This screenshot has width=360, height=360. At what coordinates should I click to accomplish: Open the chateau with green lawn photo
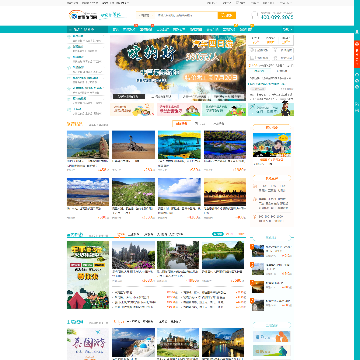point(178,342)
